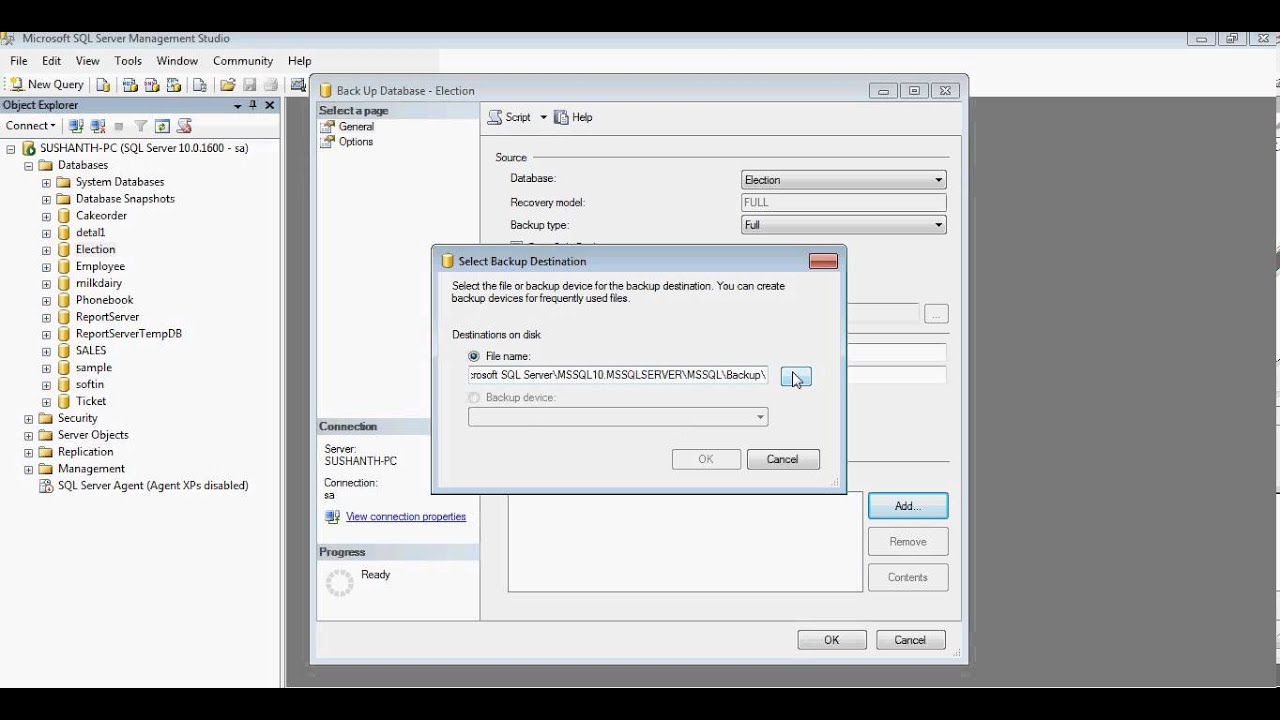Viewport: 1280px width, 720px height.
Task: Open the Help menu in menu bar
Action: tap(300, 61)
